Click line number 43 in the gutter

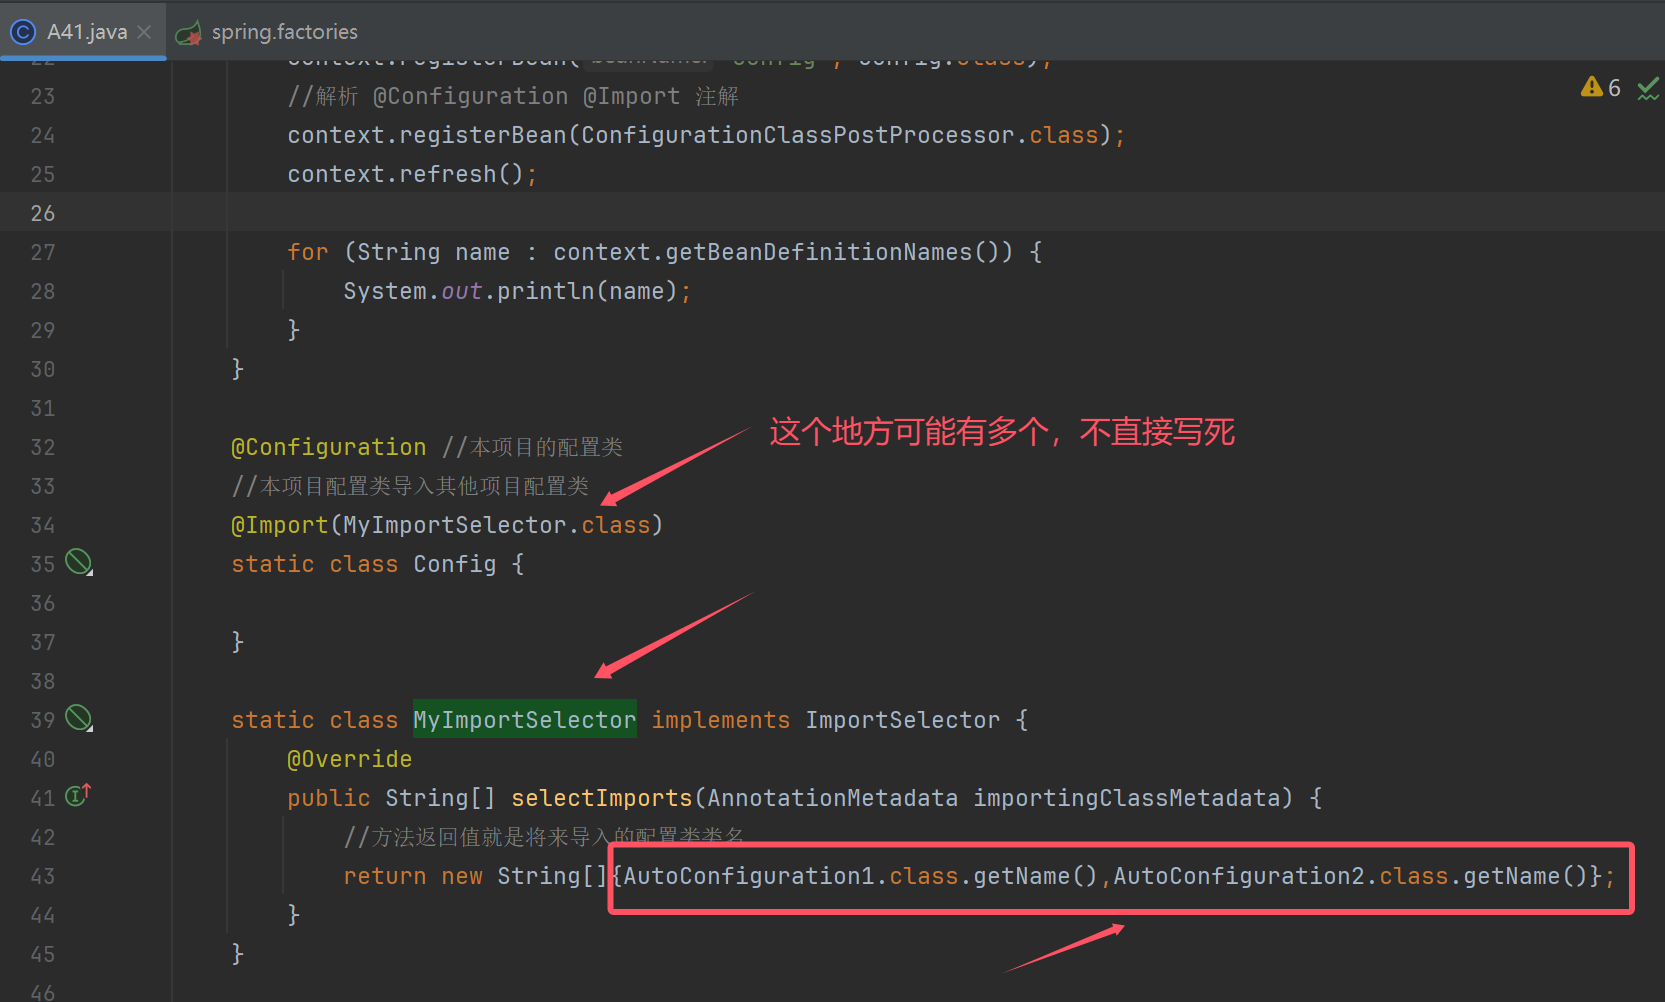(x=43, y=876)
